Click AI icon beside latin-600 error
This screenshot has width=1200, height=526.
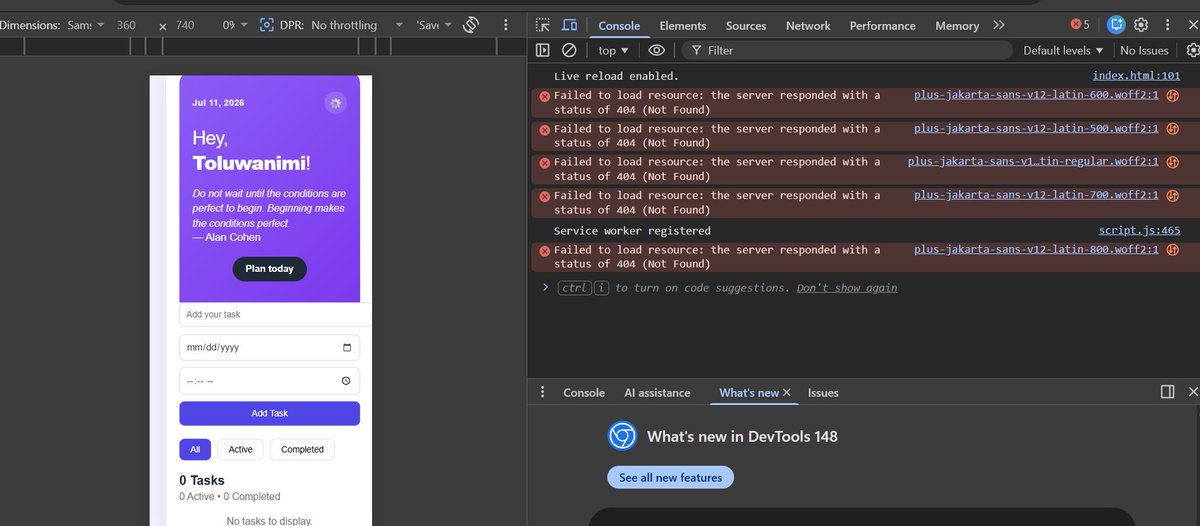1173,96
